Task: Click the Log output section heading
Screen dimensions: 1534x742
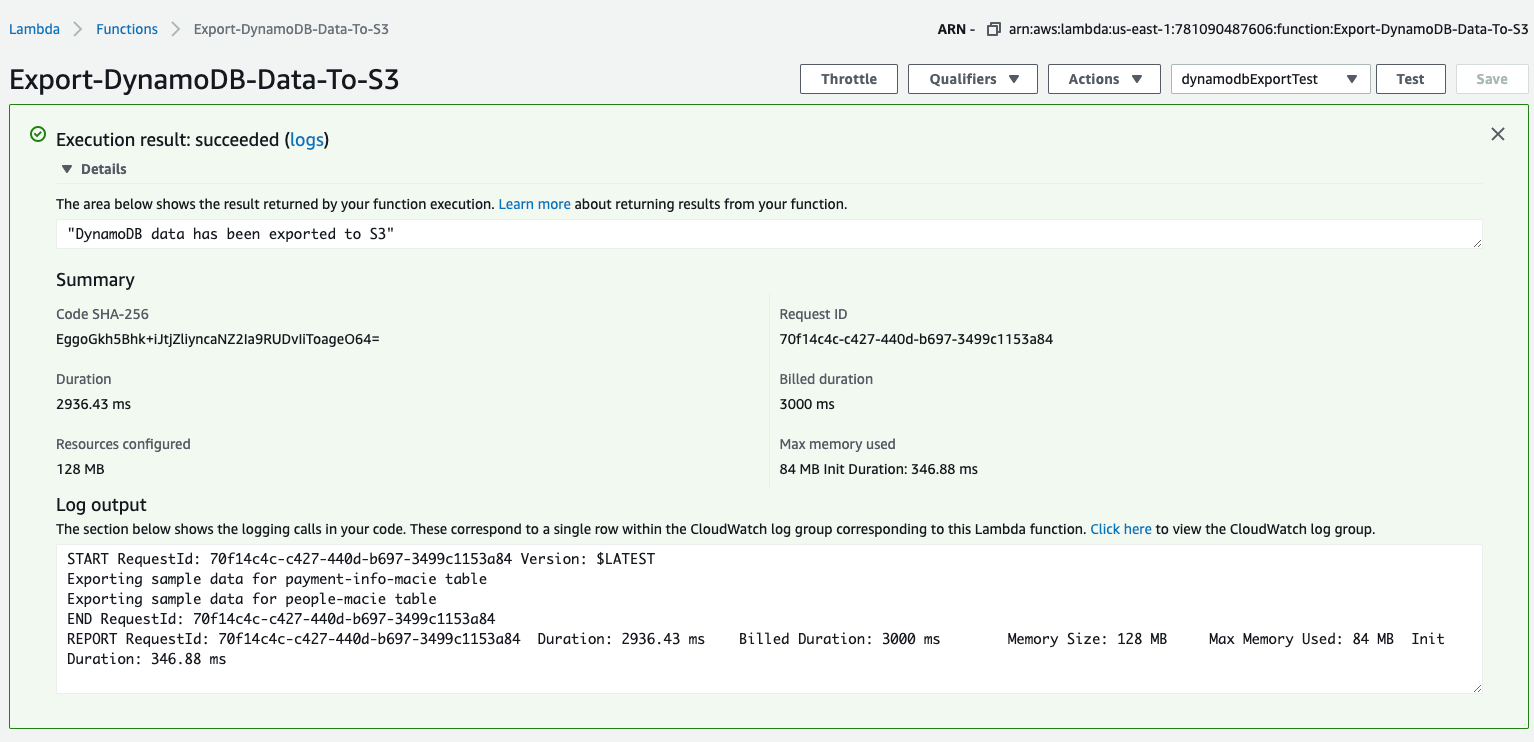Action: [x=101, y=505]
